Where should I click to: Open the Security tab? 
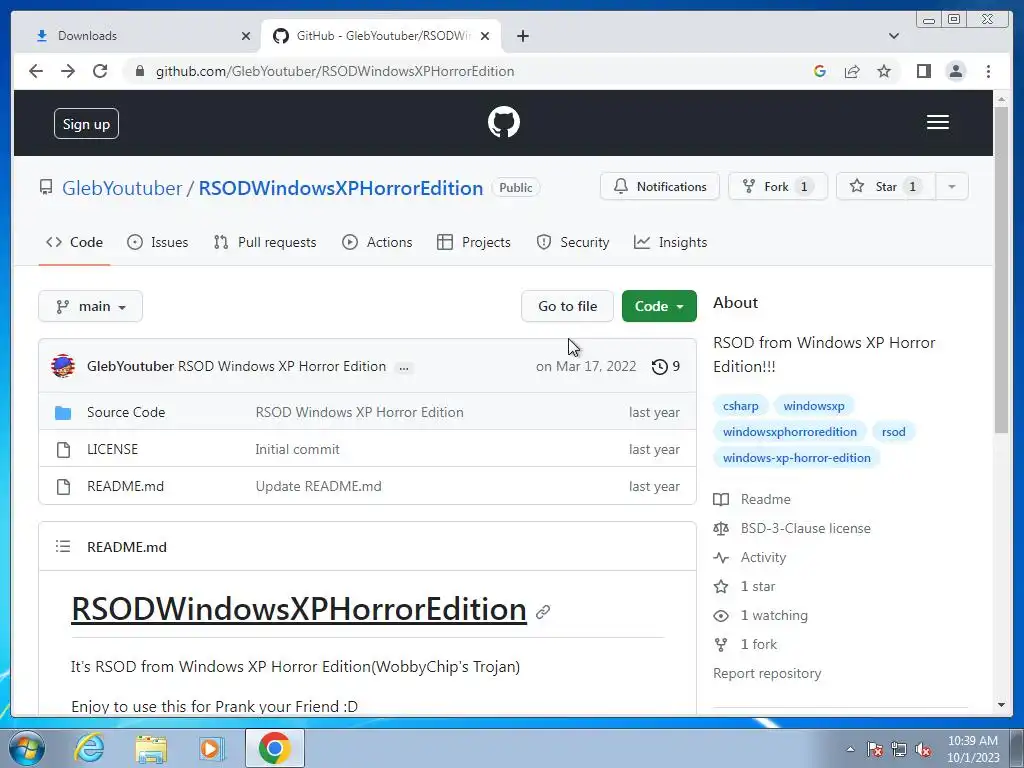click(x=573, y=242)
